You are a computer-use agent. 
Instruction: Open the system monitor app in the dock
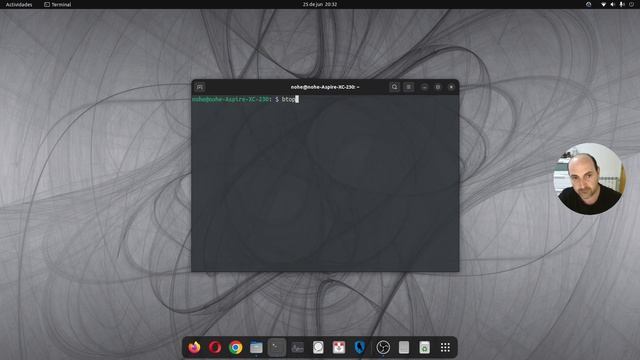298,347
